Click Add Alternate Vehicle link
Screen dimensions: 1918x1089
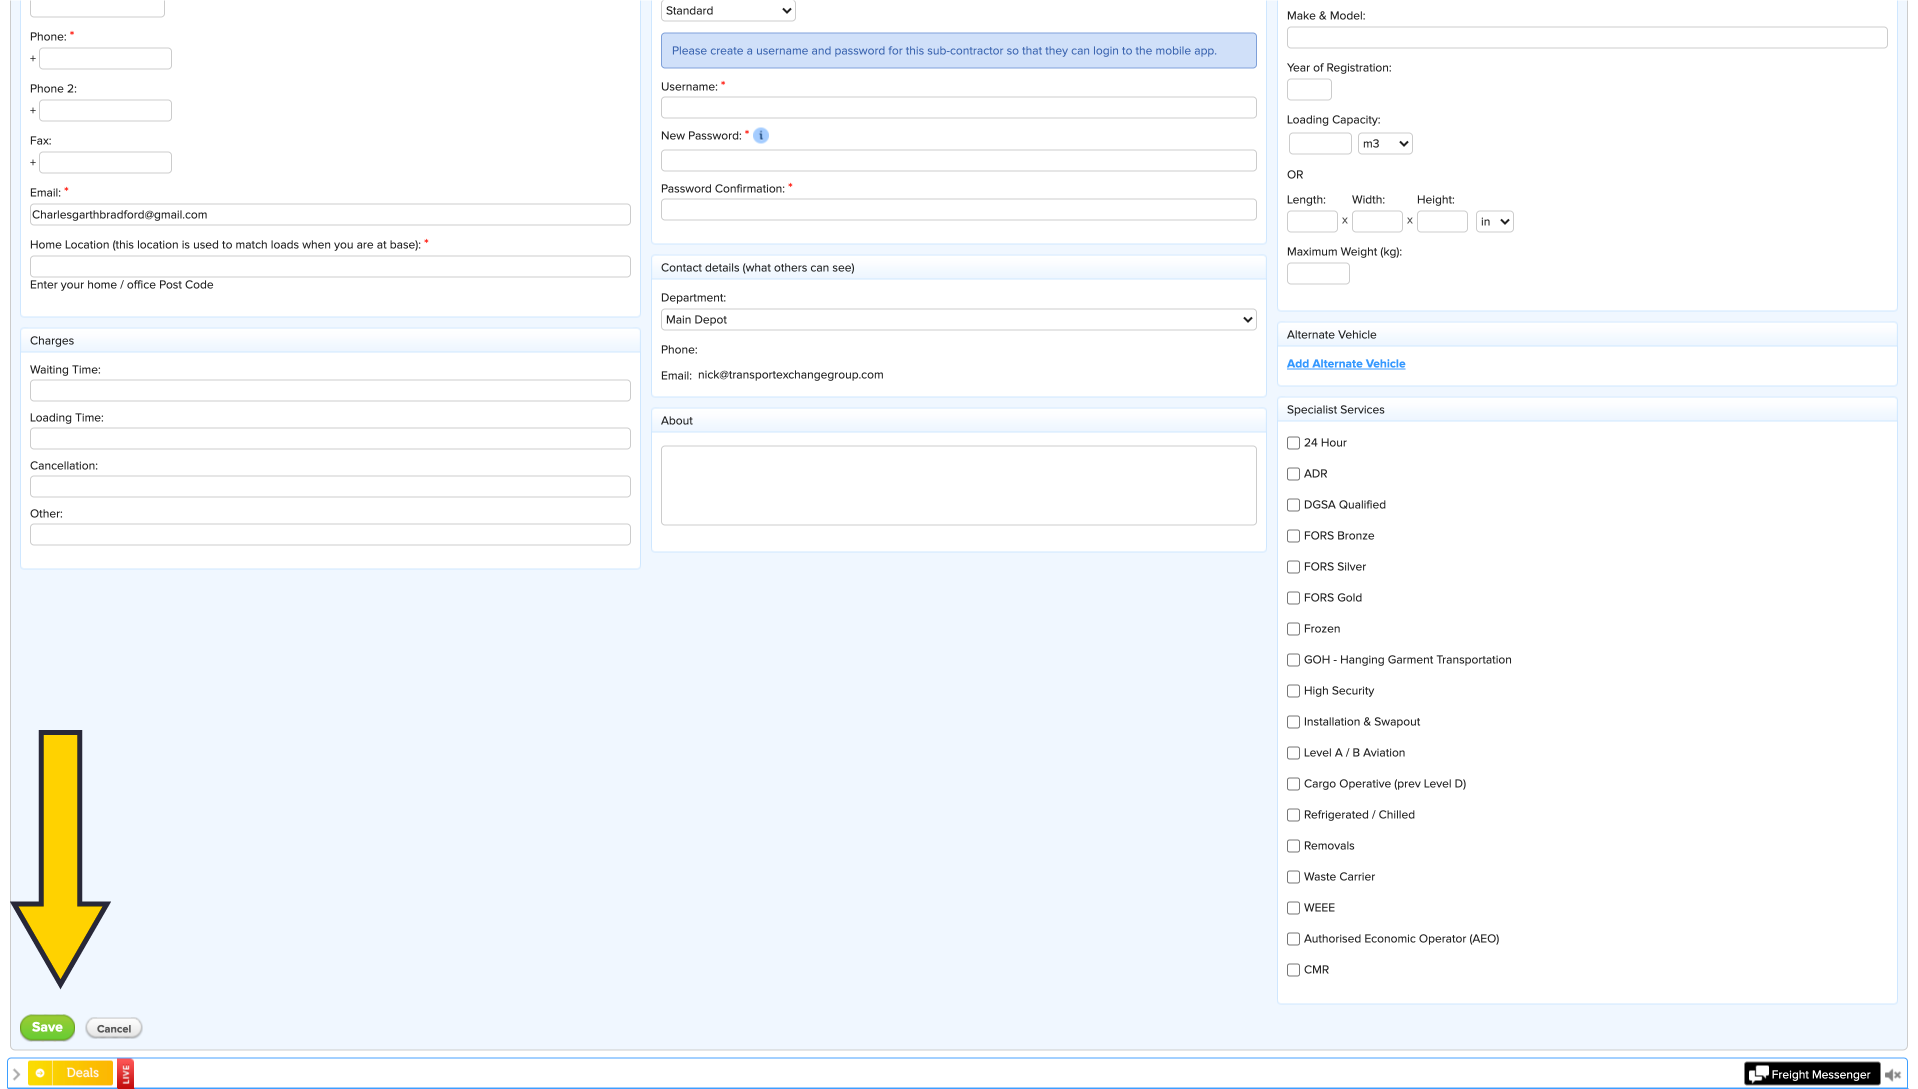tap(1345, 364)
